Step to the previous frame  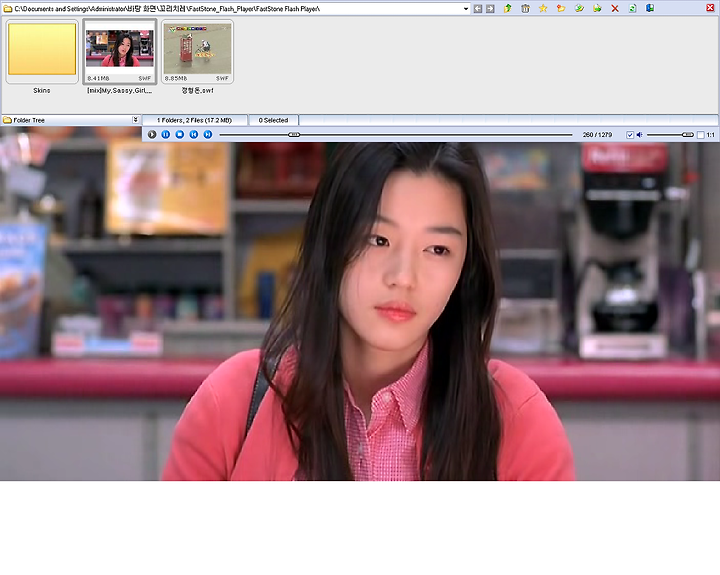pyautogui.click(x=194, y=135)
